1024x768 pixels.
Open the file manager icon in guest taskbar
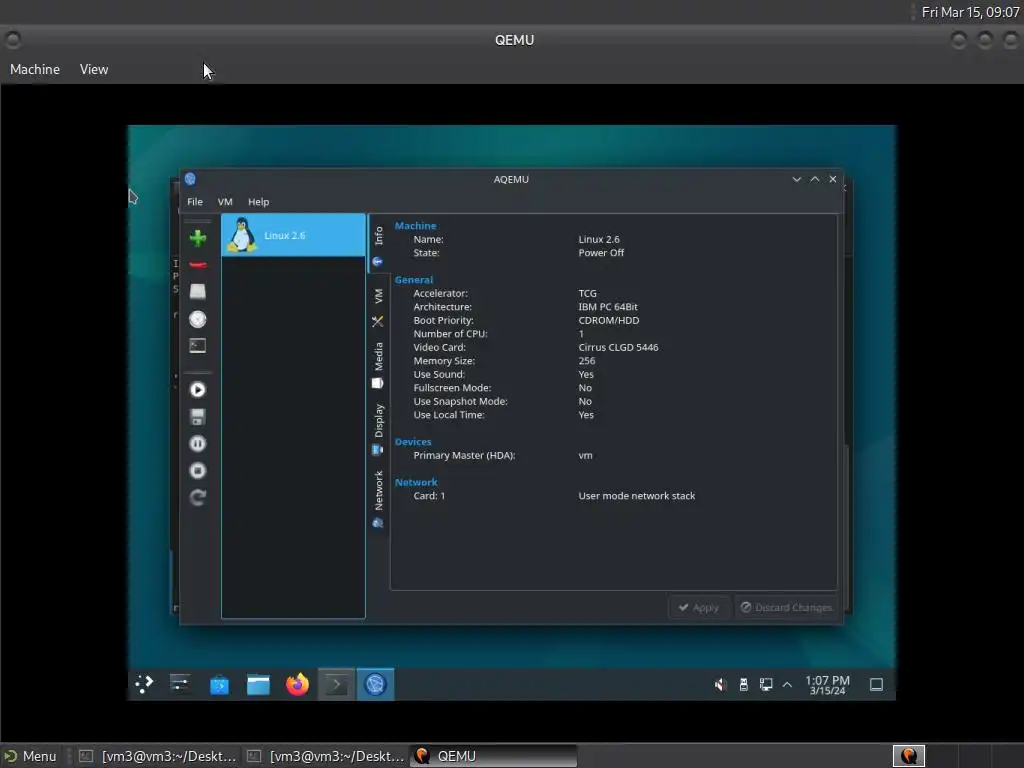259,684
